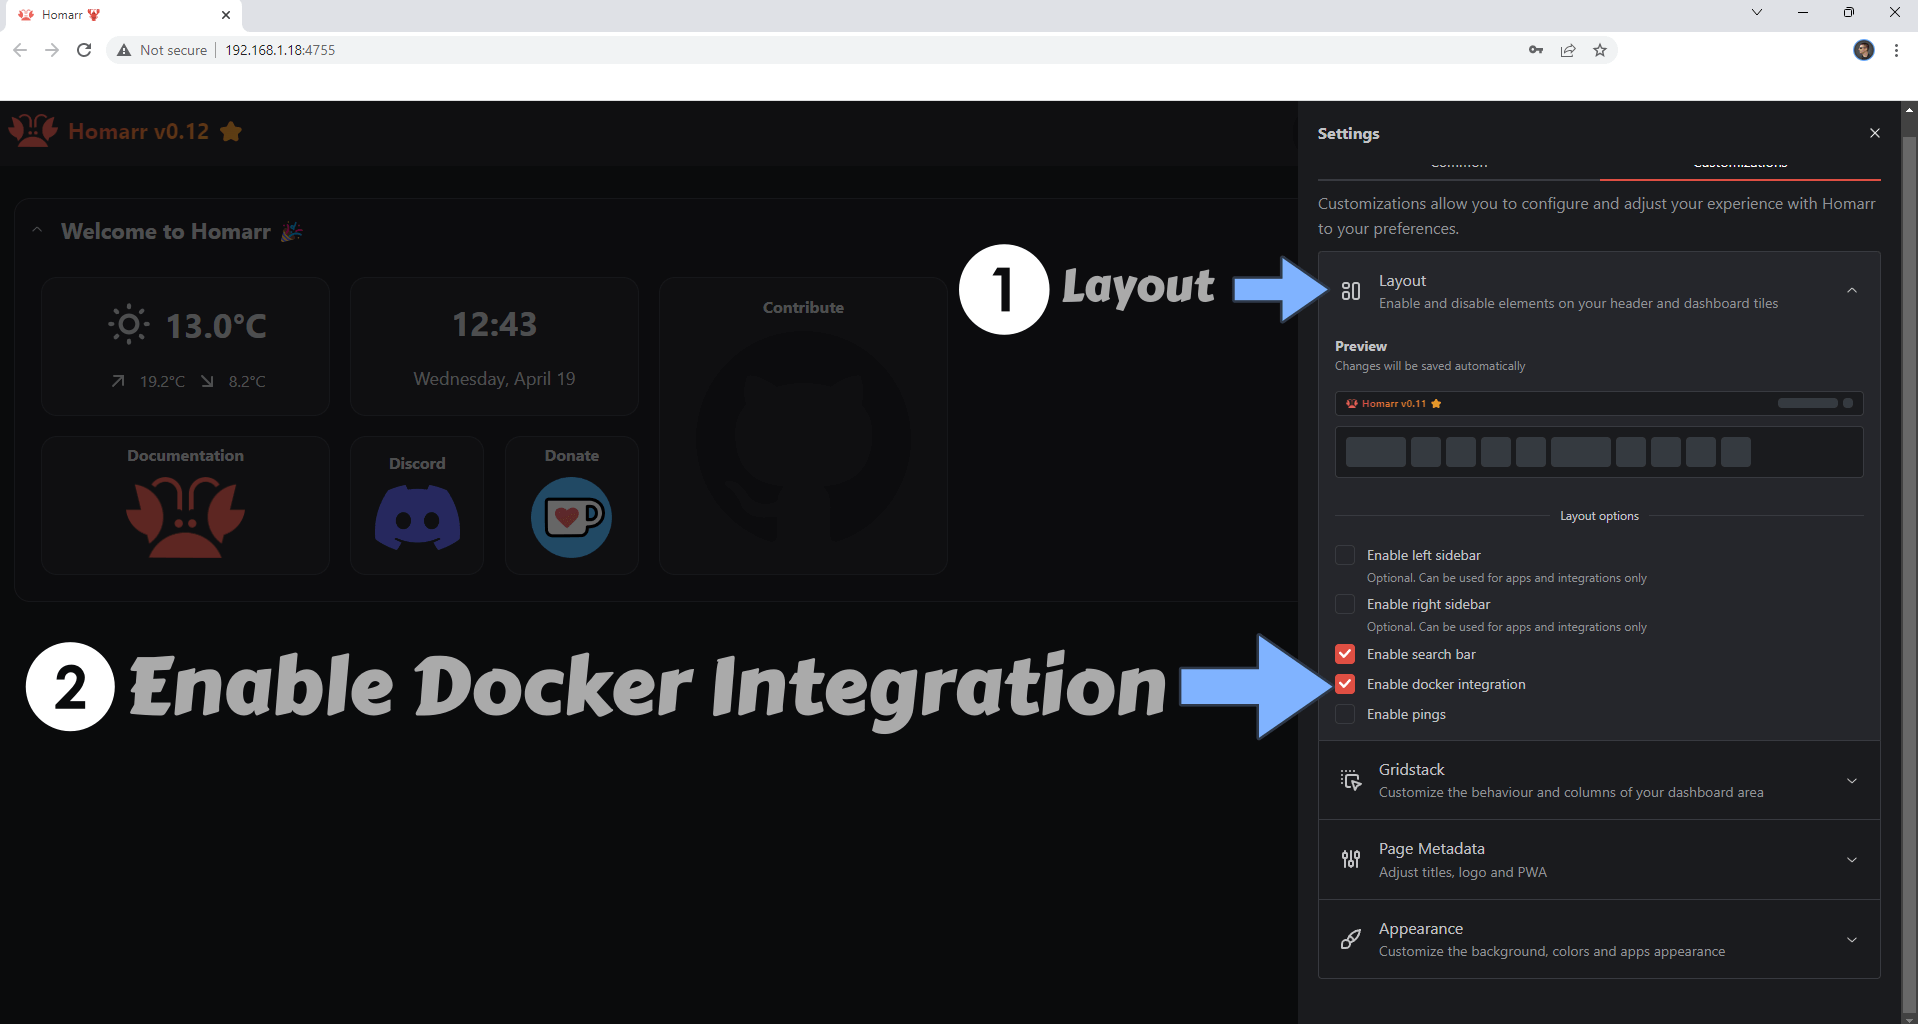Close the Settings drawer
The width and height of the screenshot is (1918, 1024).
pyautogui.click(x=1874, y=133)
